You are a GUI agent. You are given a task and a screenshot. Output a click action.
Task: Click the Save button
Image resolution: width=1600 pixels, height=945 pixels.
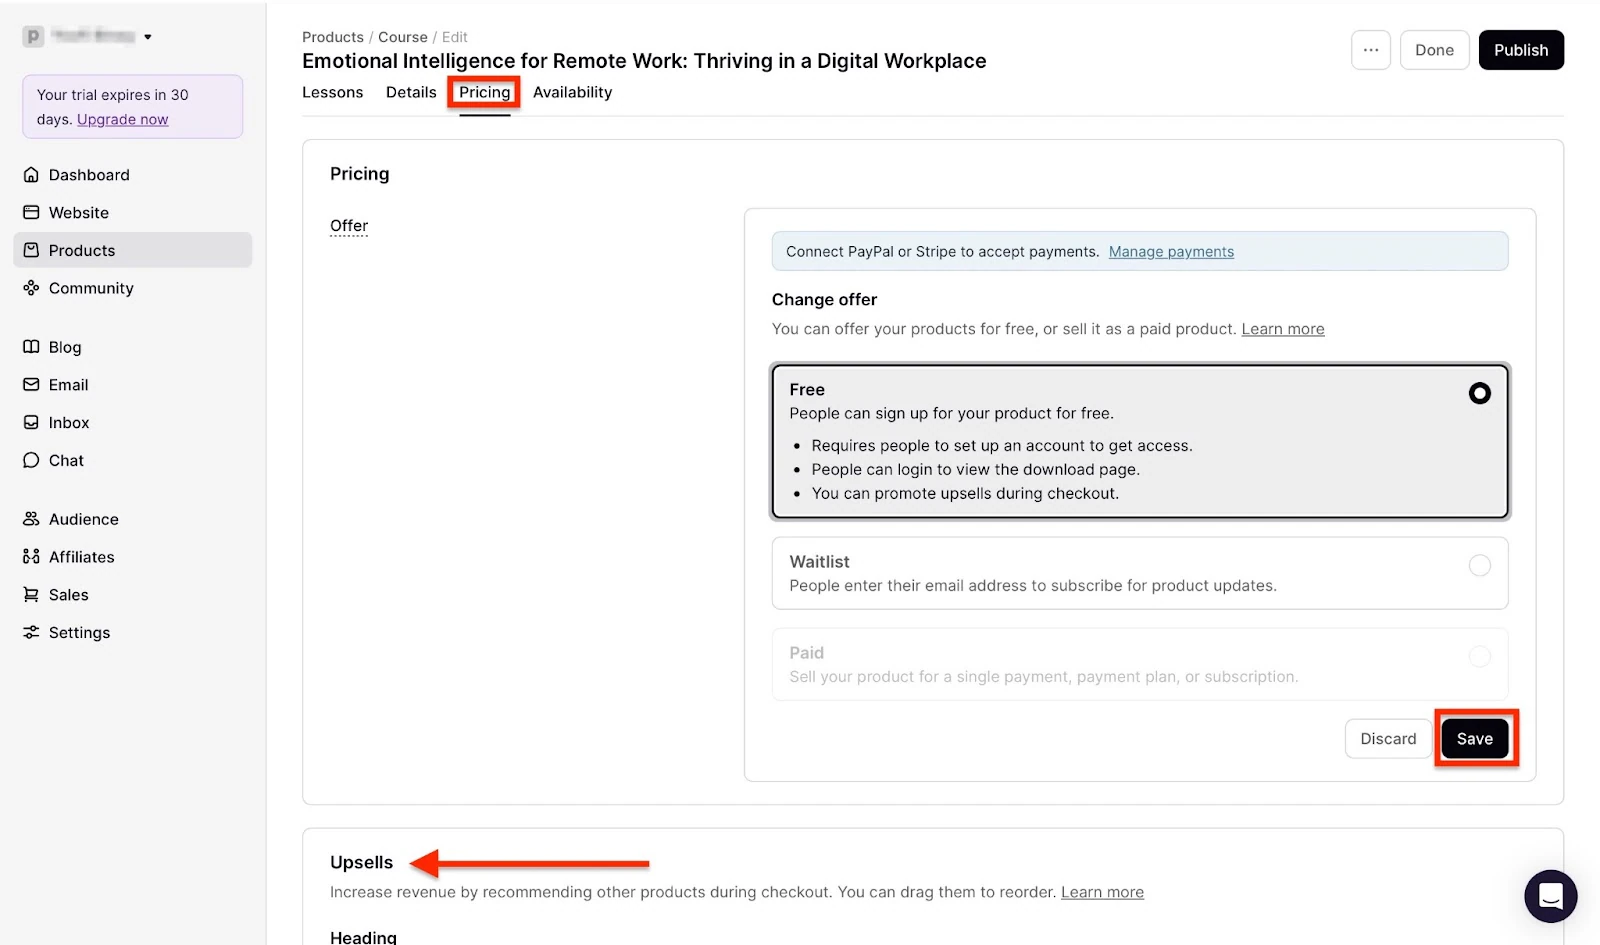[1474, 739]
